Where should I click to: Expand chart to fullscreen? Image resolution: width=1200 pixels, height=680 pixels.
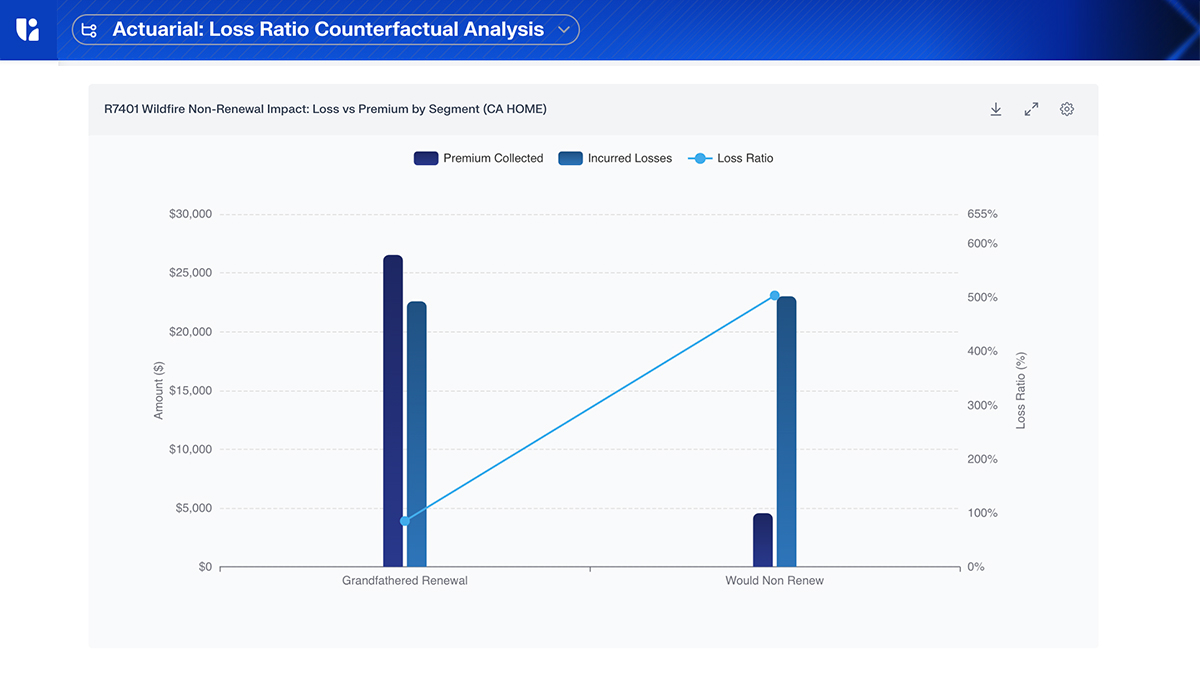pos(1031,109)
